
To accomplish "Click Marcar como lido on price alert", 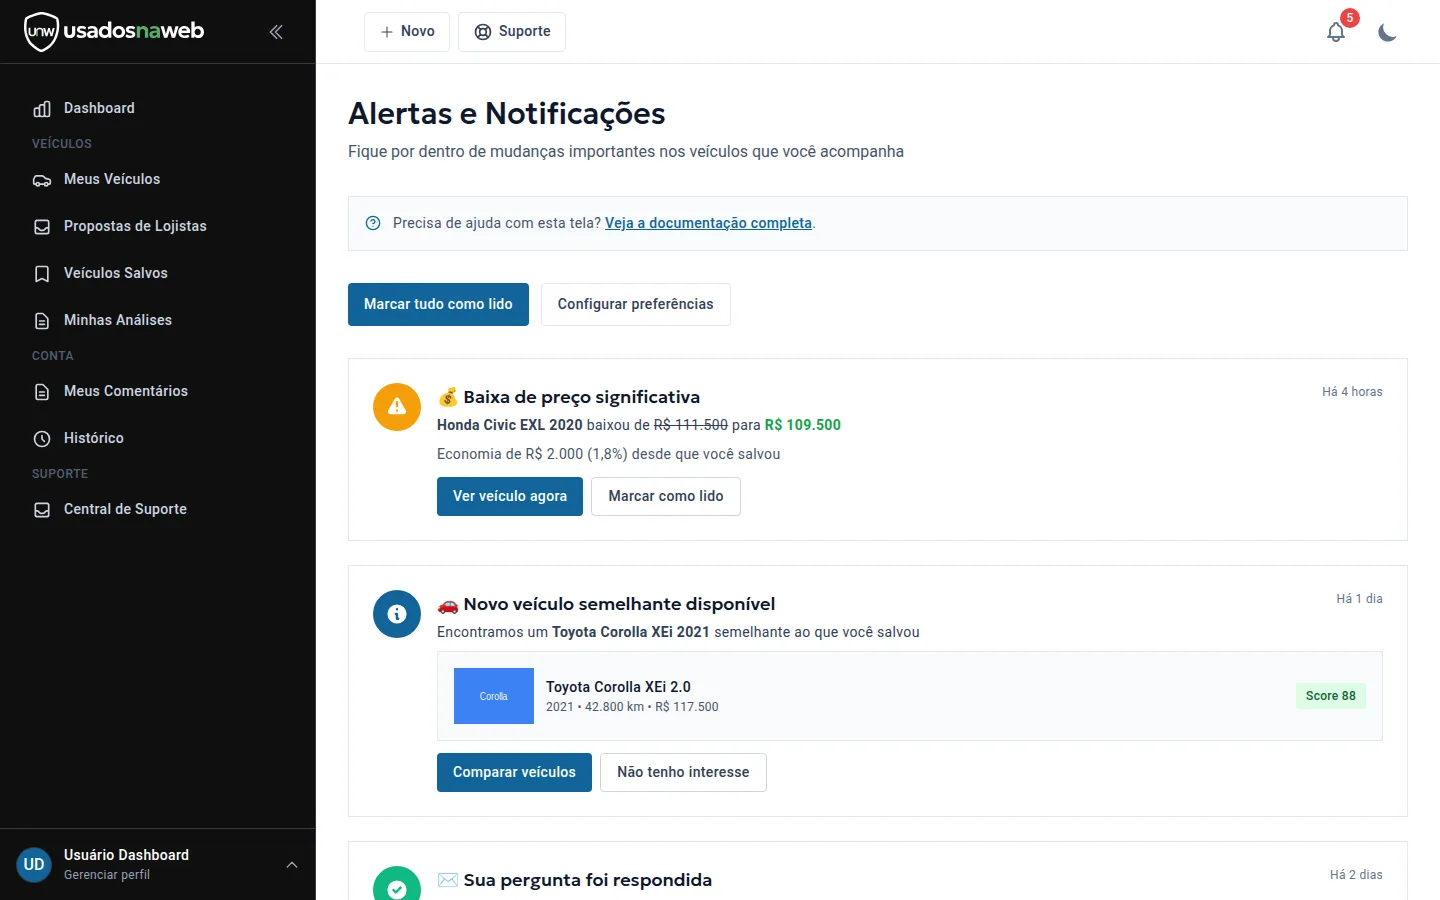I will (x=666, y=496).
